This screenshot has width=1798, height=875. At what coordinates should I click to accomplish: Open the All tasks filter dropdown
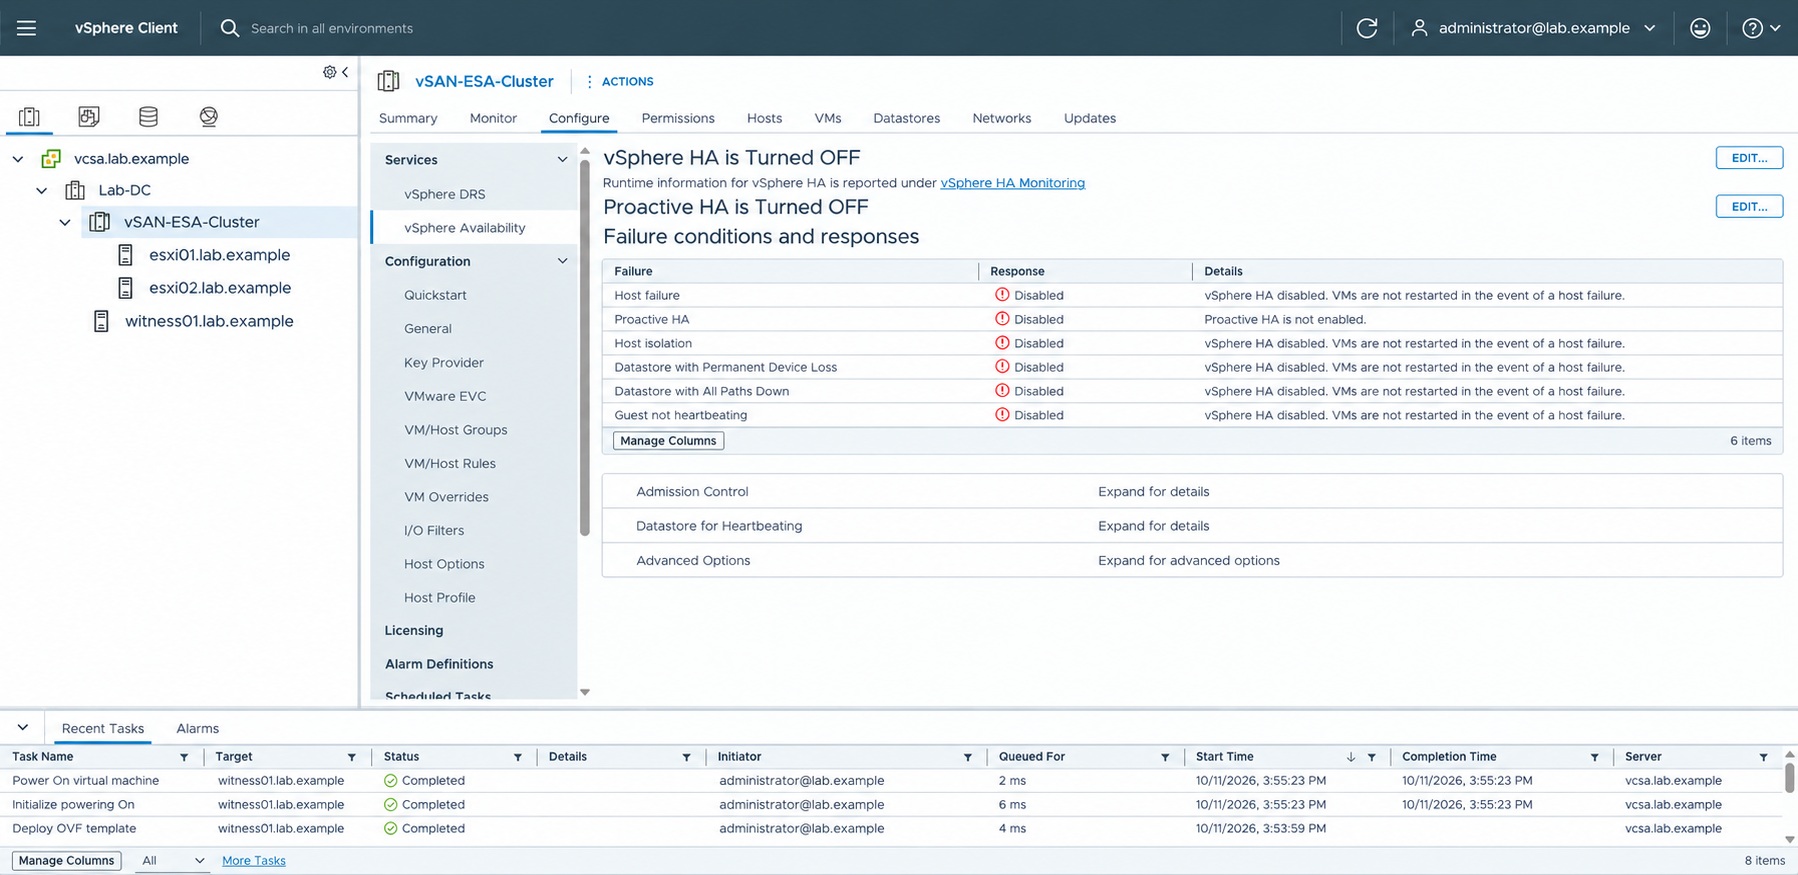(x=172, y=860)
